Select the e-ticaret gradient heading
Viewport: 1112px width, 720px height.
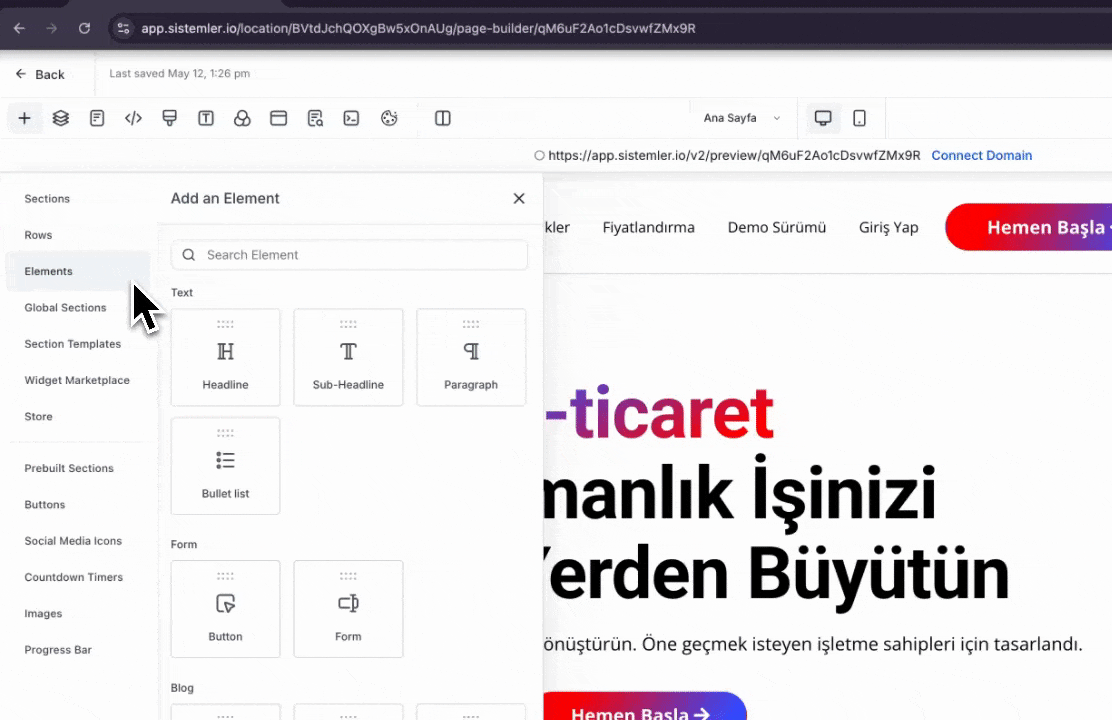coord(659,413)
